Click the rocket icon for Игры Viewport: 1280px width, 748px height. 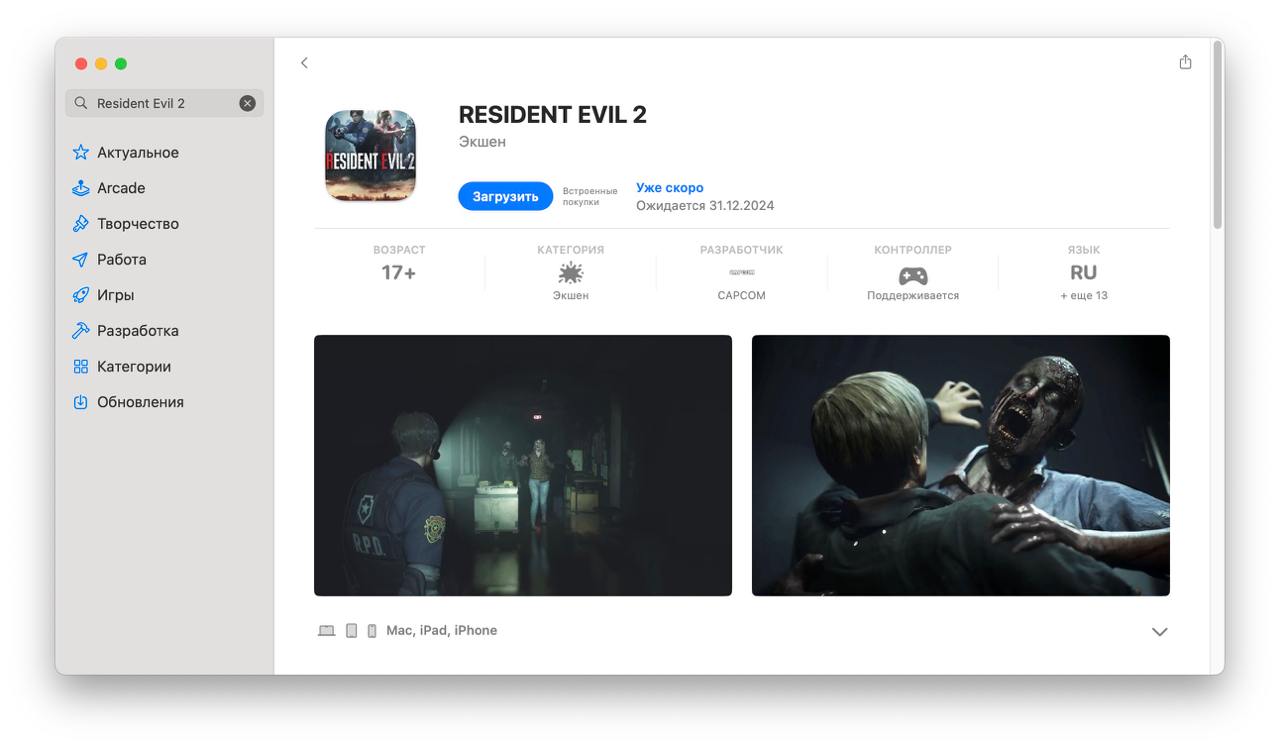81,295
